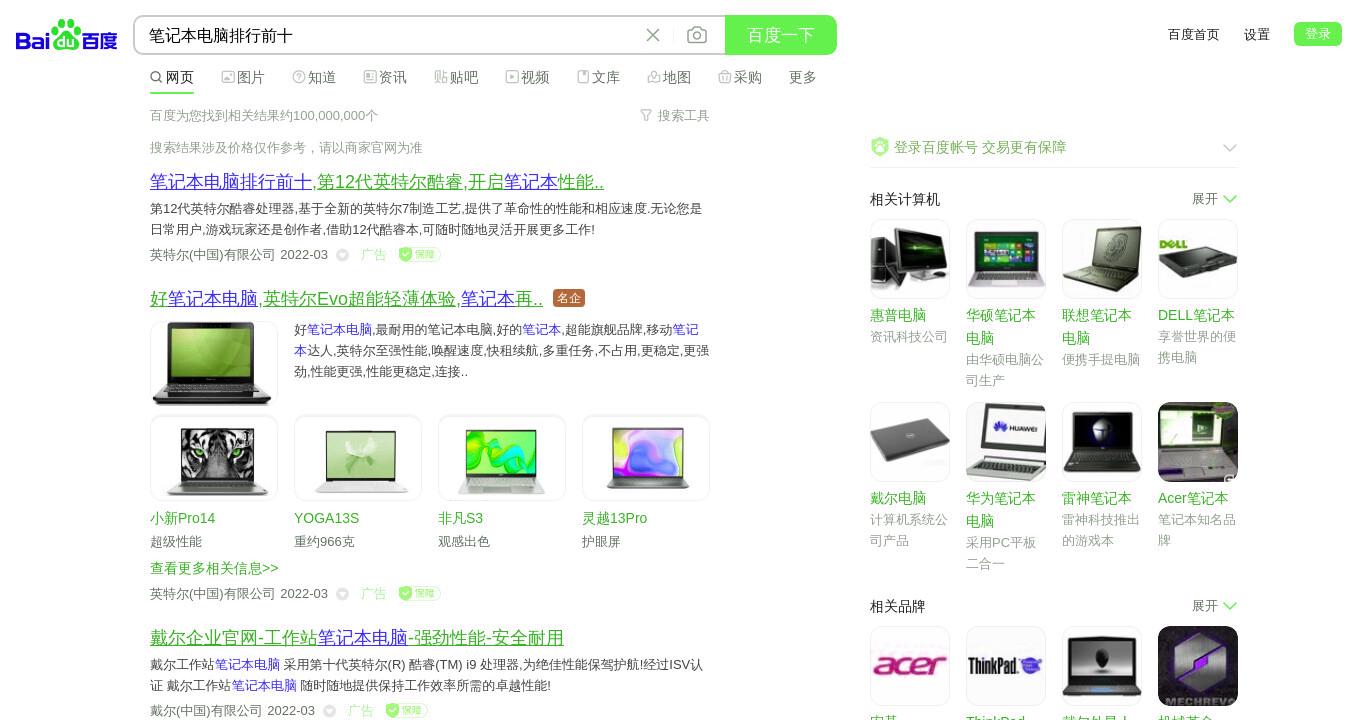Open 小新Pro14 laptop image
Screen dimensions: 1366x720
click(x=214, y=458)
